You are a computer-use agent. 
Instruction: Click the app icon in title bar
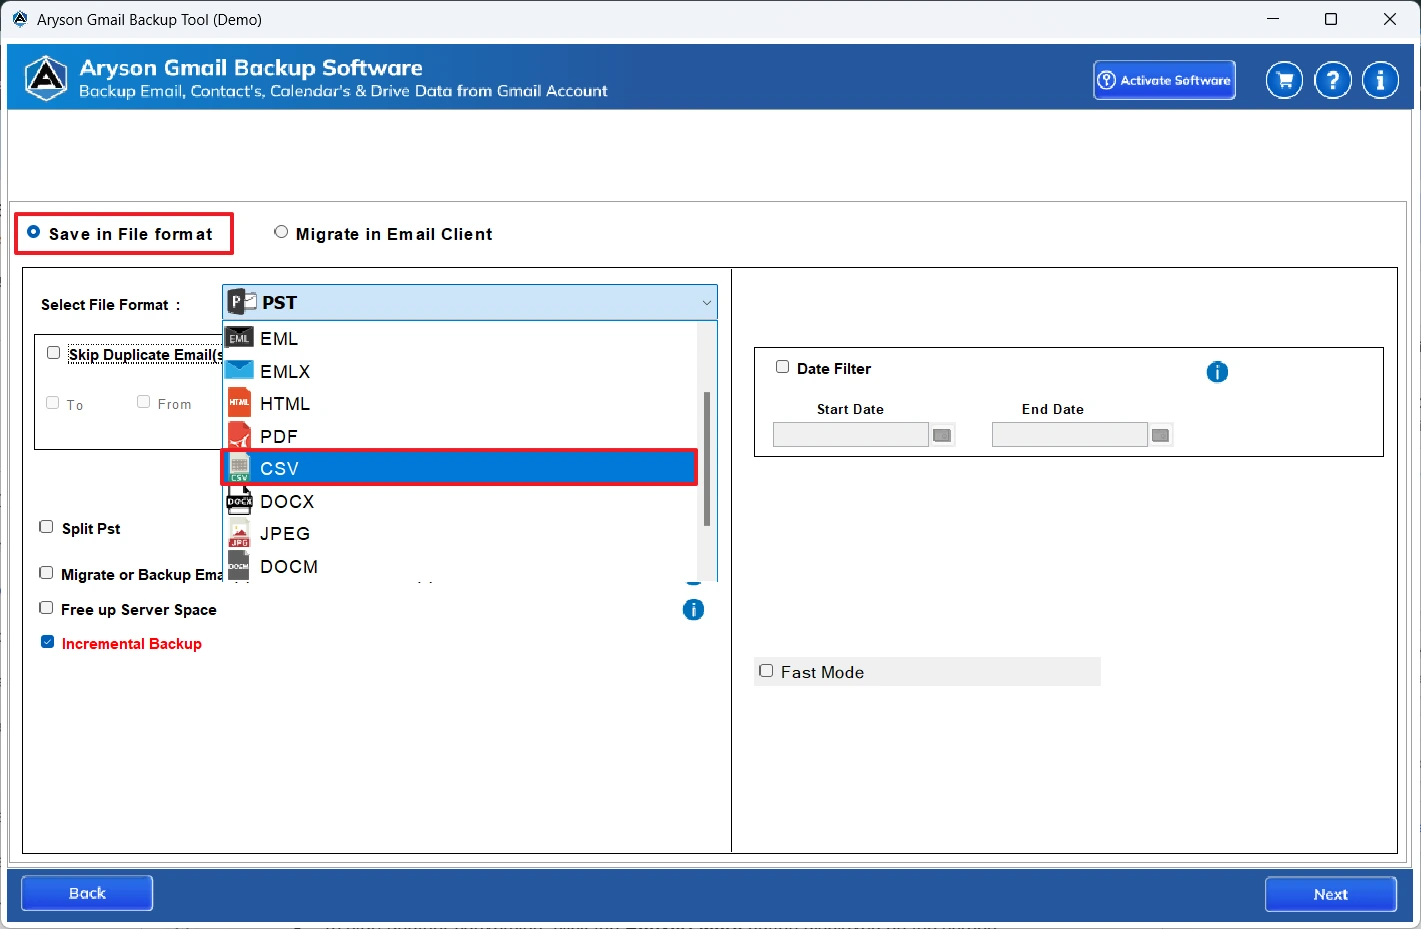[19, 19]
